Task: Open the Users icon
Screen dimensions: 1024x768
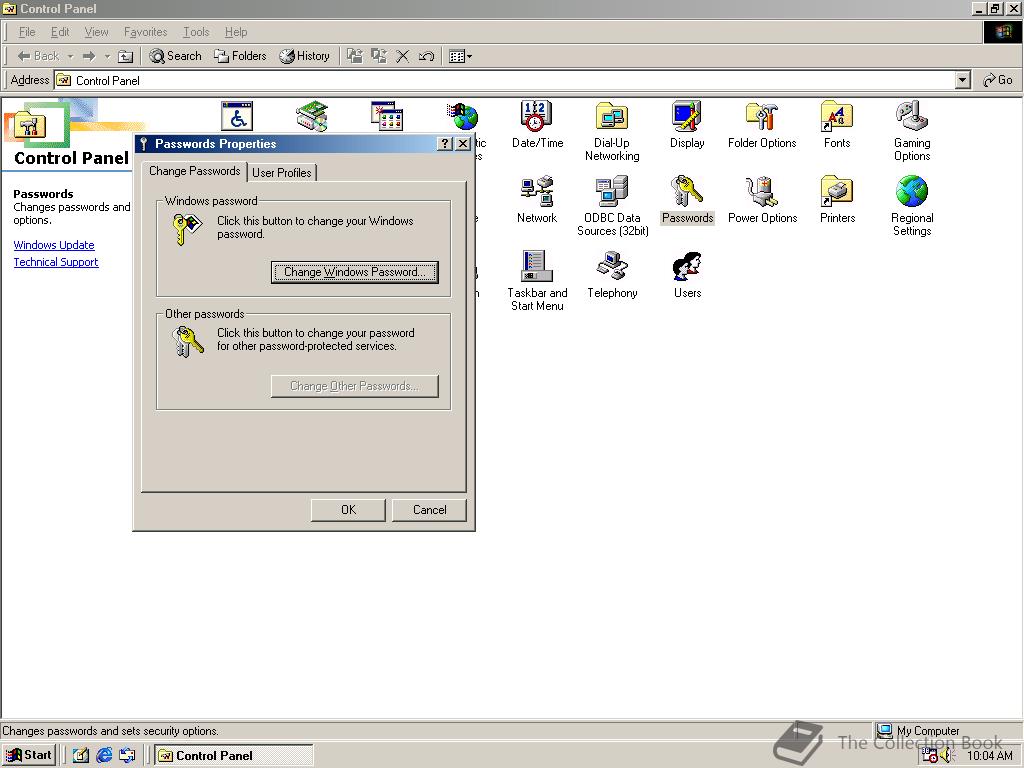Action: [687, 274]
